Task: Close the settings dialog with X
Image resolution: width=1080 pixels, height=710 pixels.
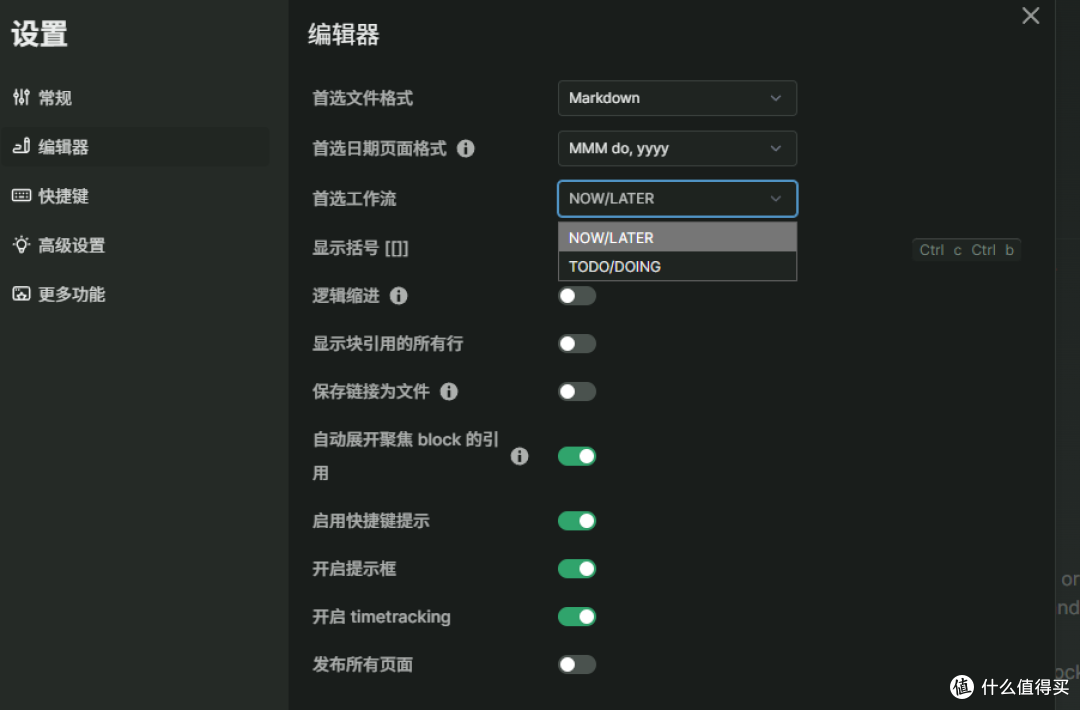Action: click(1030, 16)
